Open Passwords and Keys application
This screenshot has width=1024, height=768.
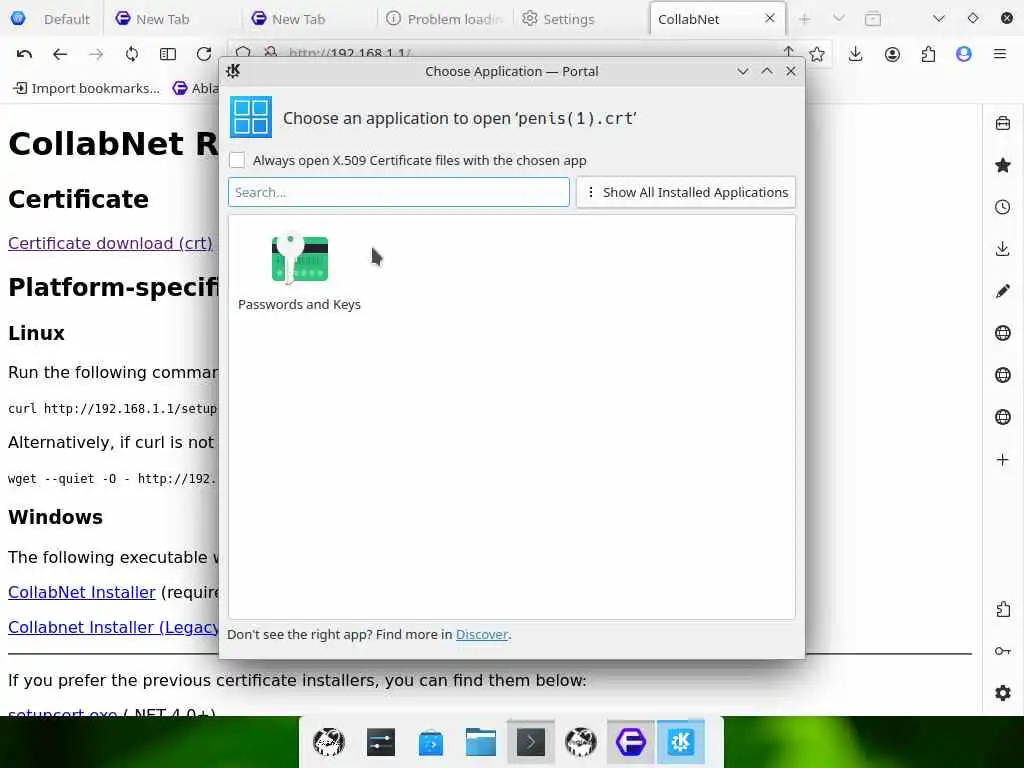pyautogui.click(x=299, y=272)
